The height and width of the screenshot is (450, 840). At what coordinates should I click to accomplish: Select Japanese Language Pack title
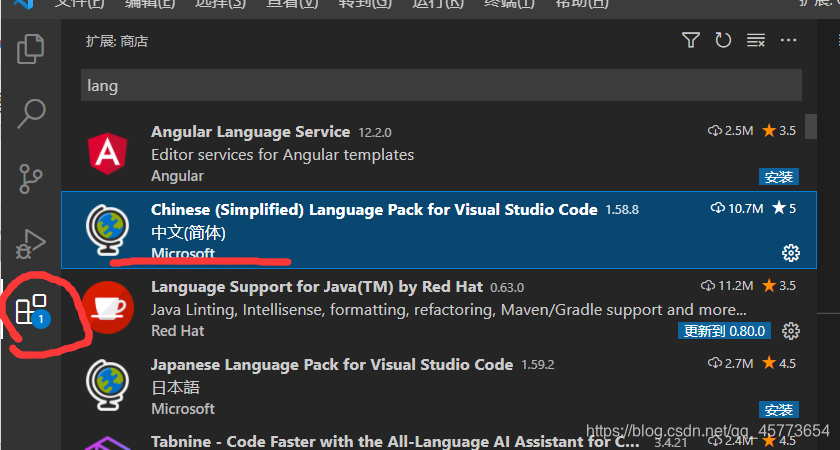click(332, 365)
